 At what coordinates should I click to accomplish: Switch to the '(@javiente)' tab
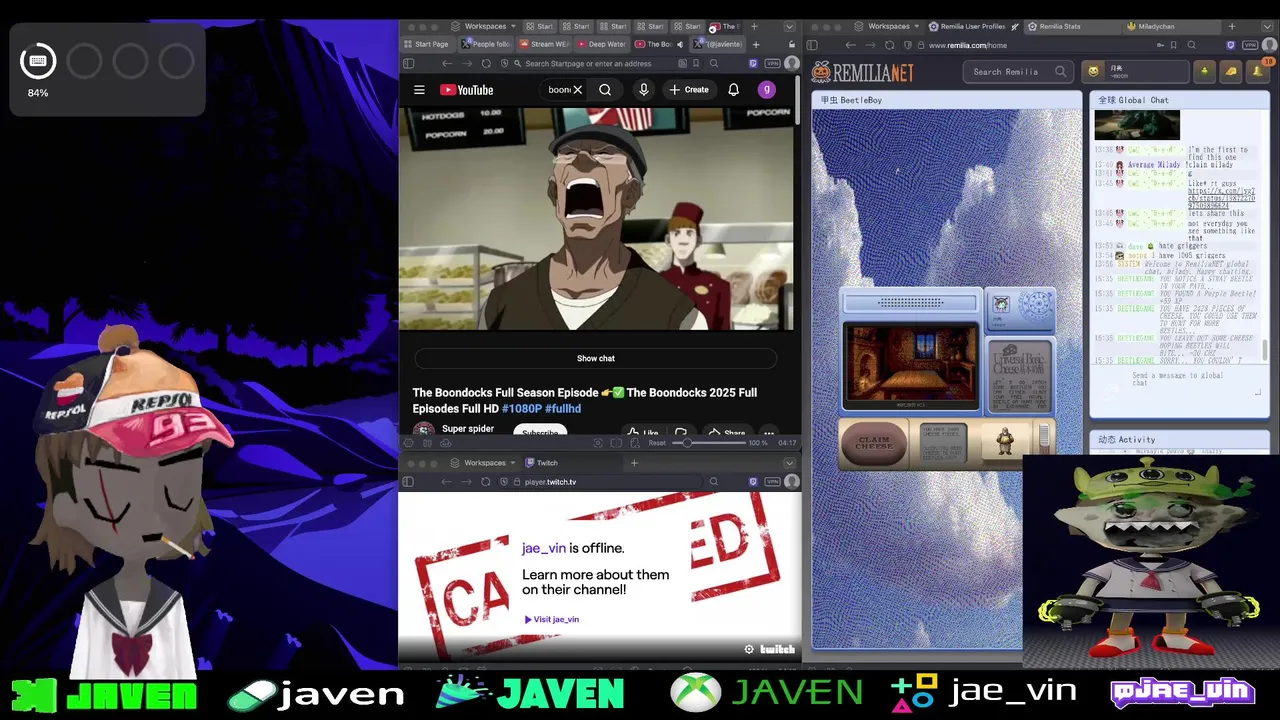click(x=720, y=44)
